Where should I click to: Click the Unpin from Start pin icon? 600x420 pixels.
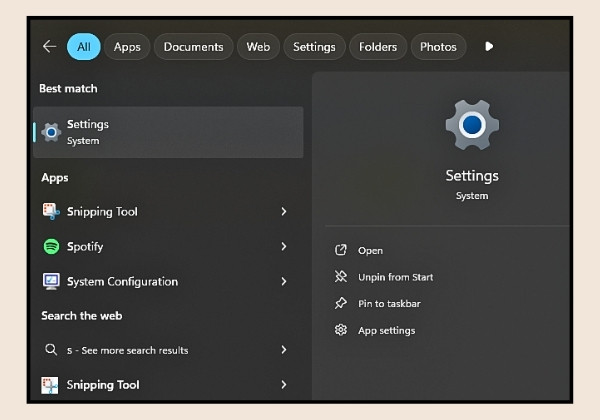pos(341,277)
